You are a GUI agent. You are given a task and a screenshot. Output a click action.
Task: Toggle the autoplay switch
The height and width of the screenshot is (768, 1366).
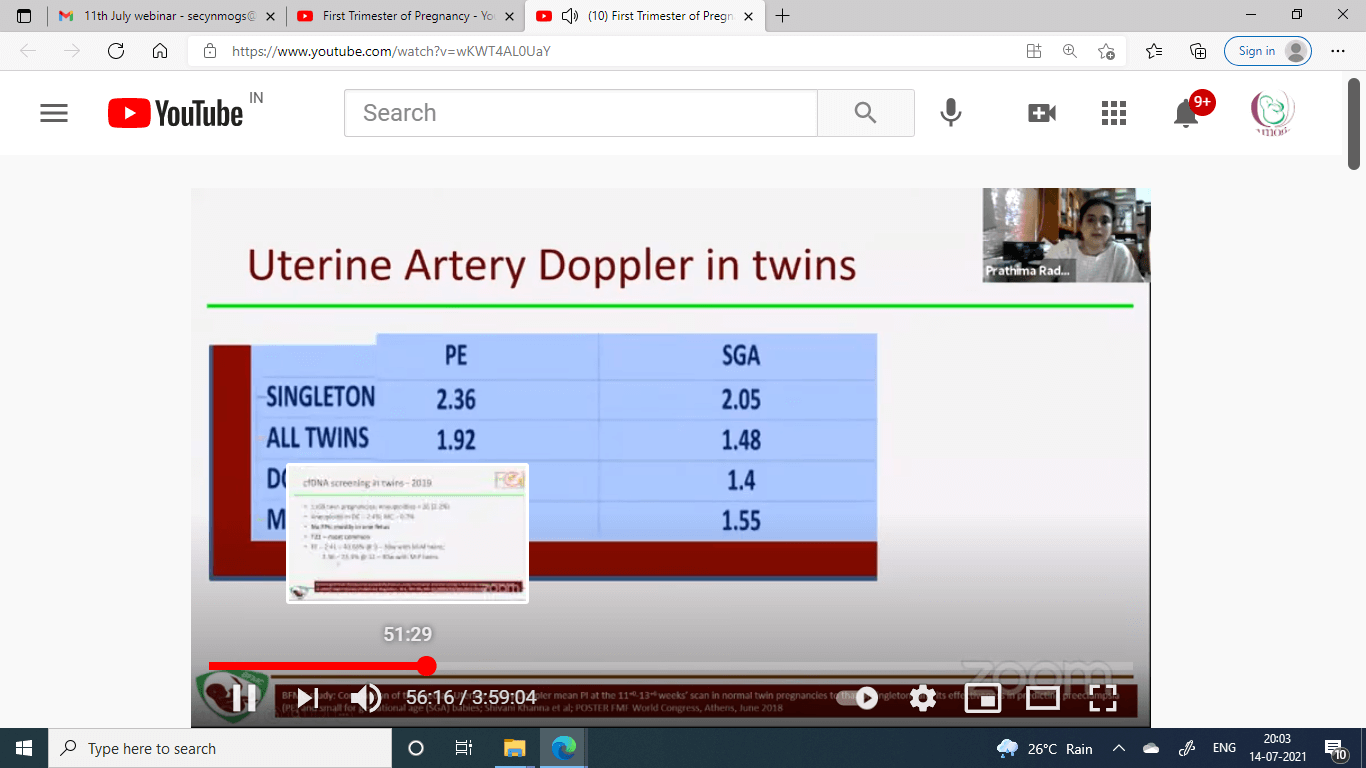pos(859,697)
